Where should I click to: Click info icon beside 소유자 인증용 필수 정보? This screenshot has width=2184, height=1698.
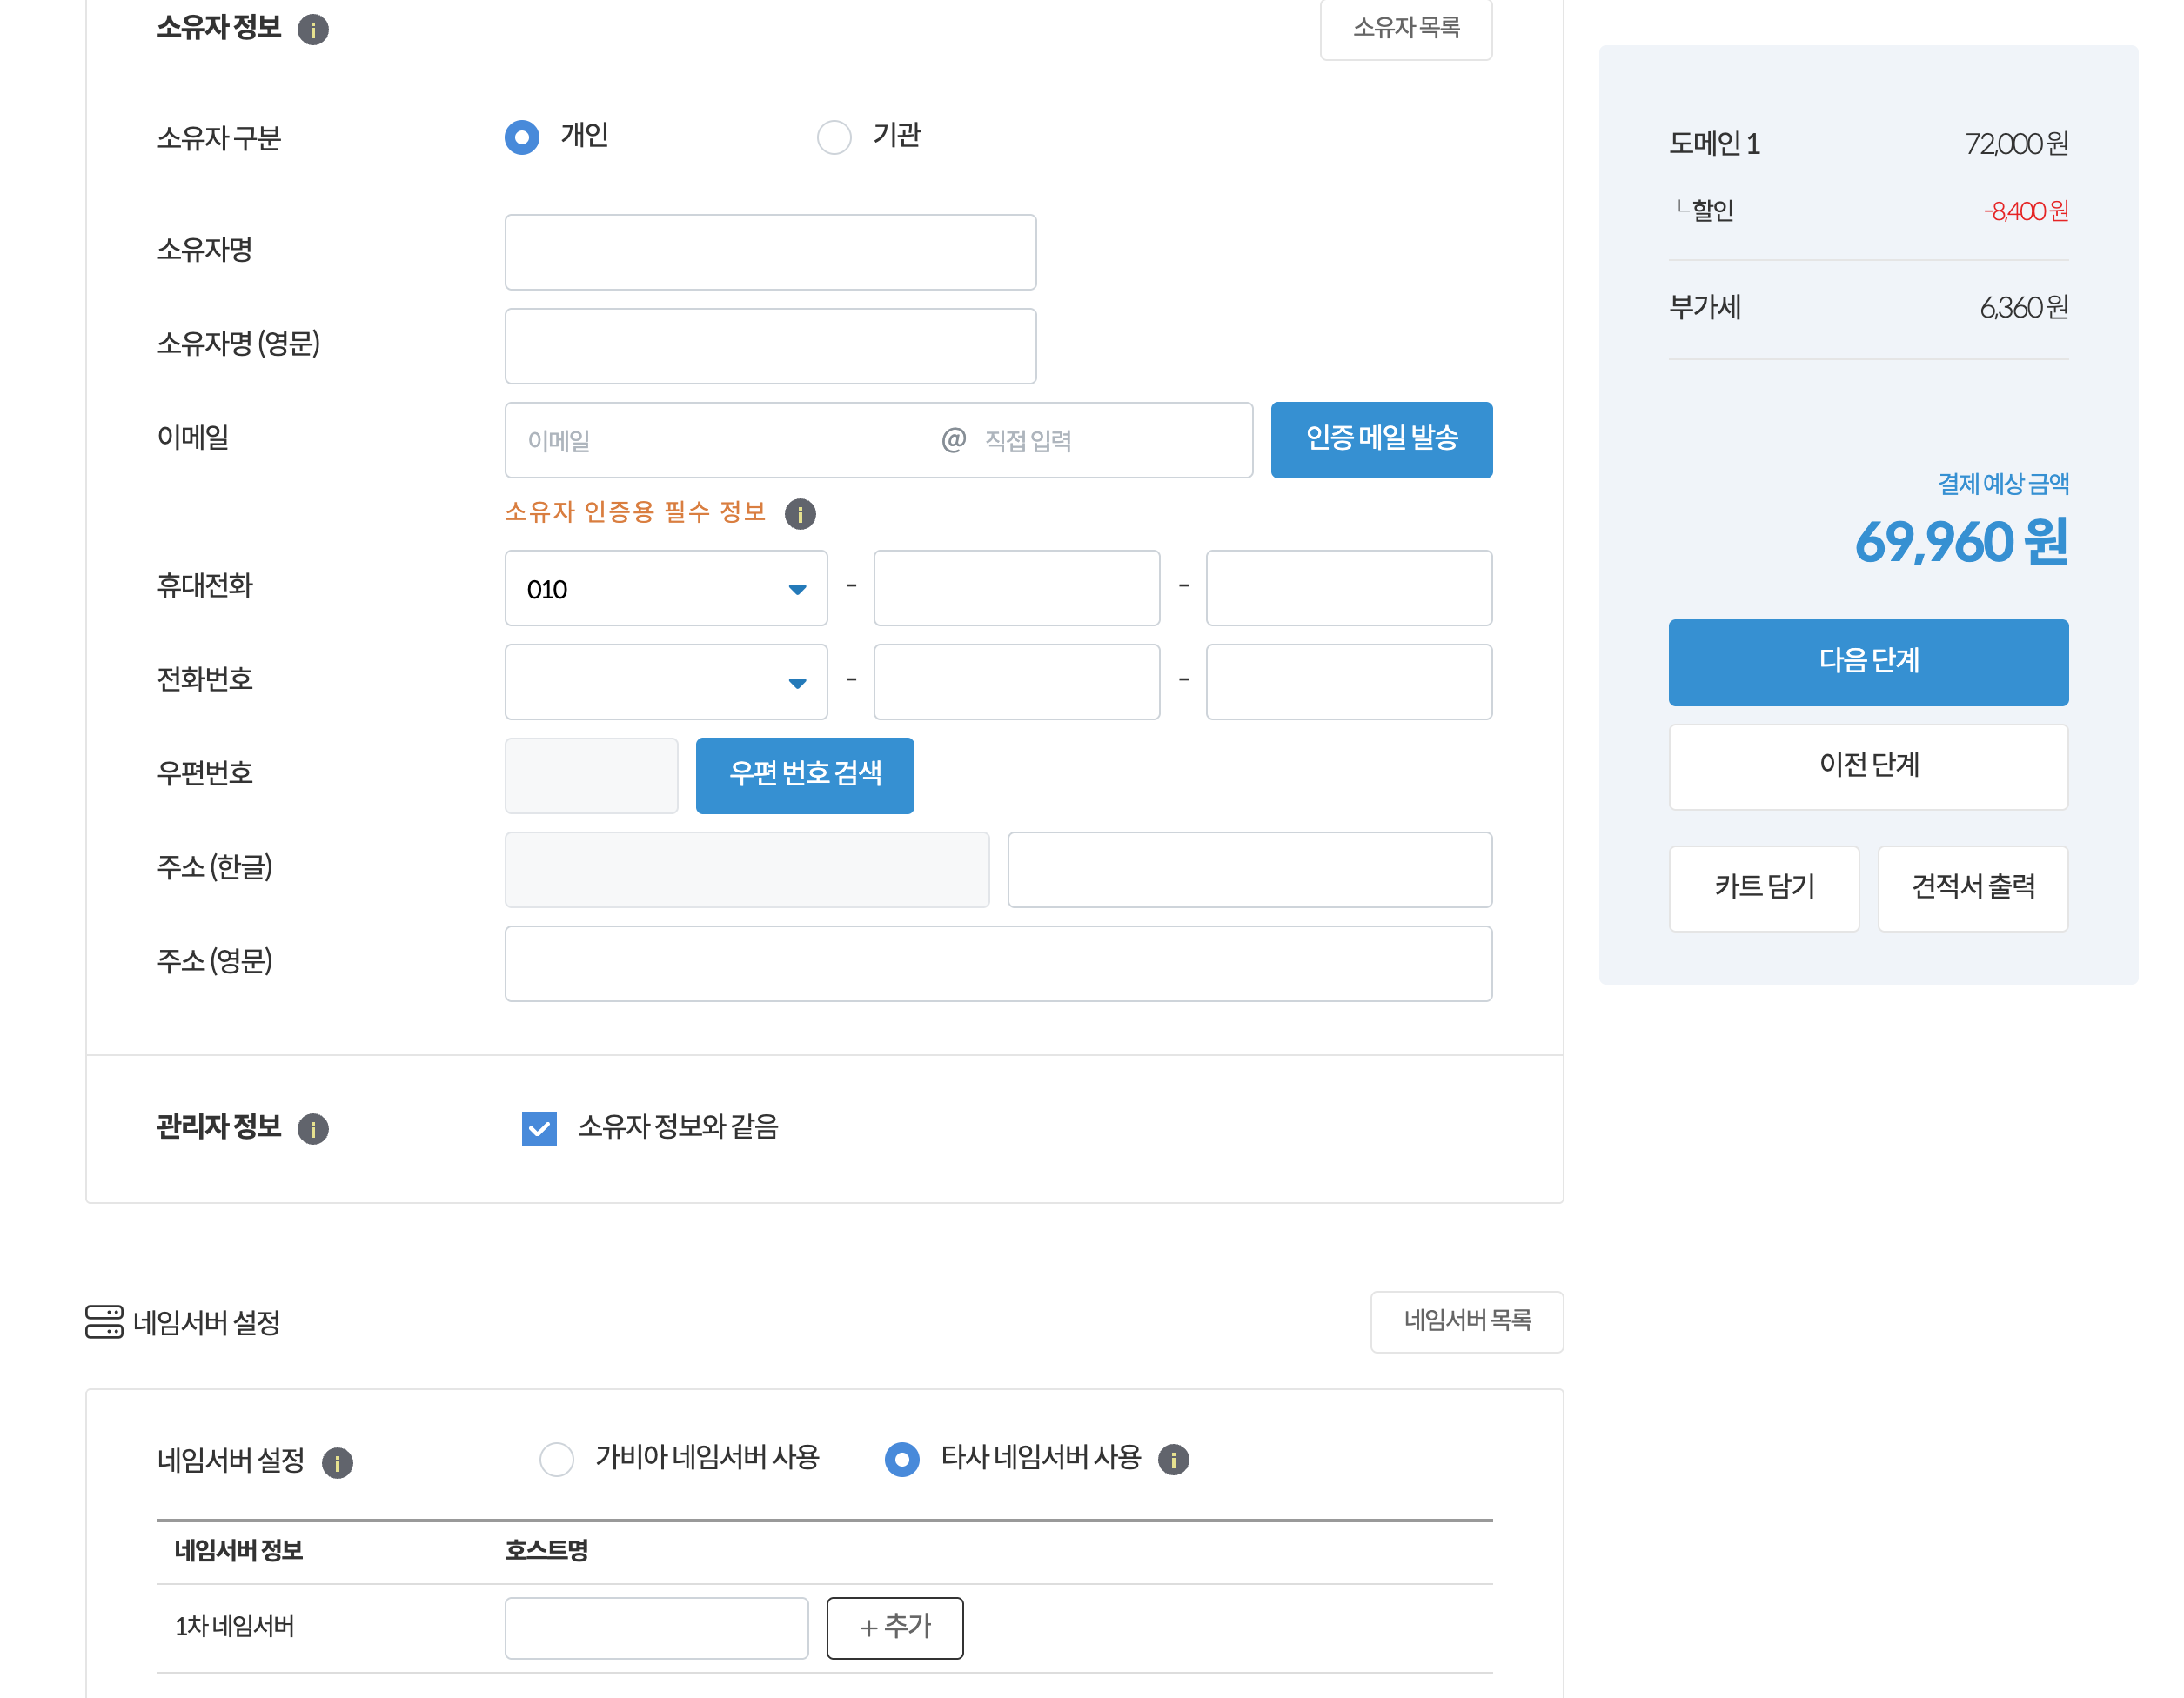[800, 514]
